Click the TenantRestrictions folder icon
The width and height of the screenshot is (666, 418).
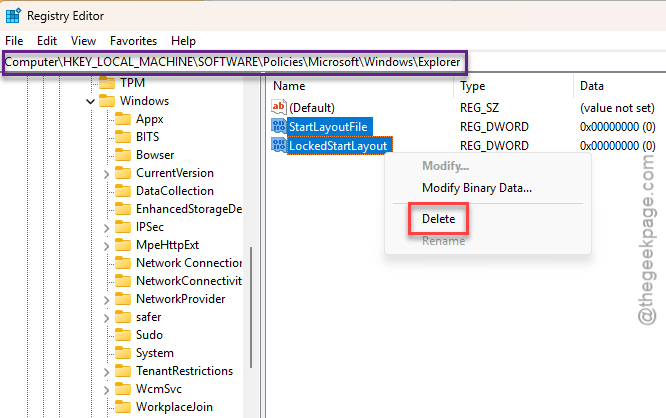click(123, 371)
